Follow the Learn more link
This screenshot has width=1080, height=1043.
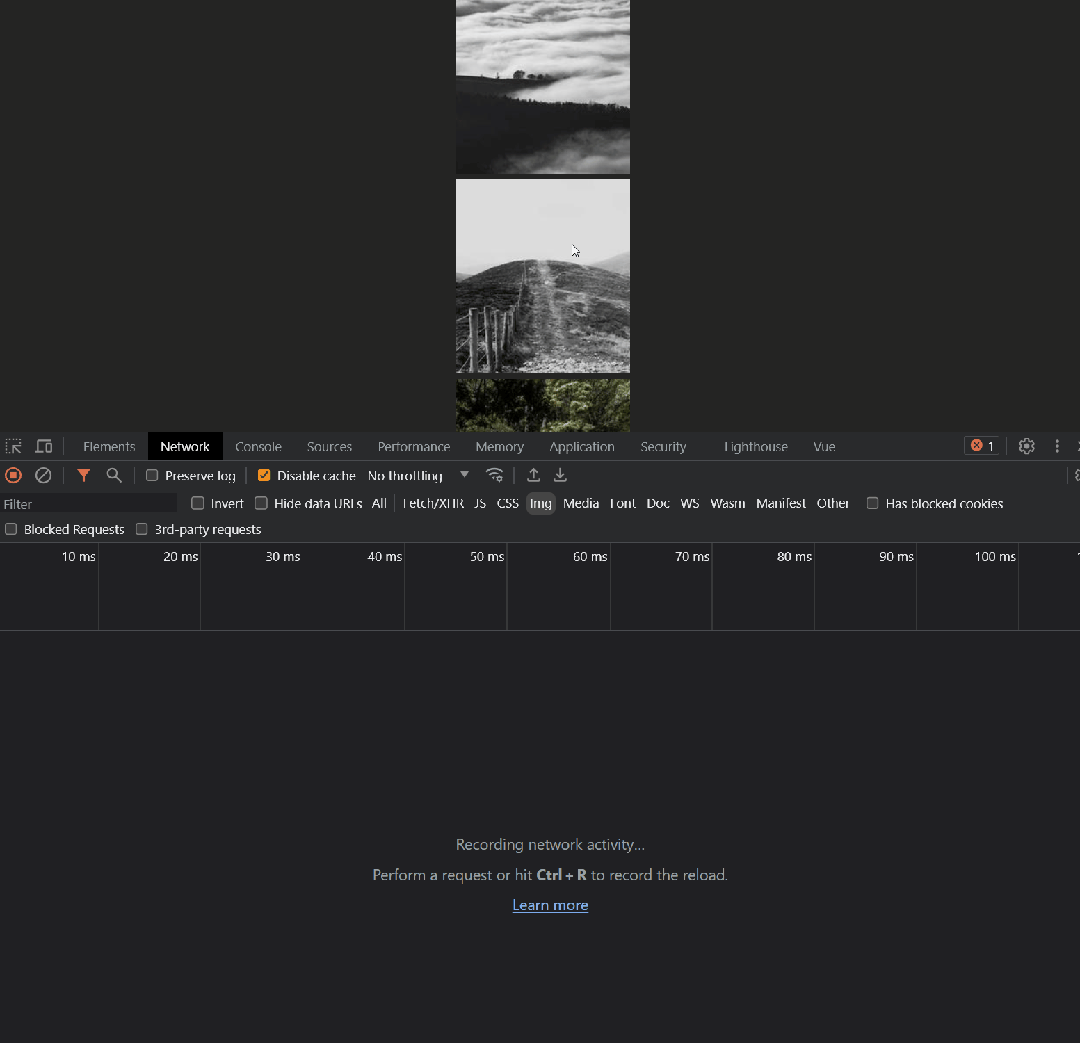(550, 905)
